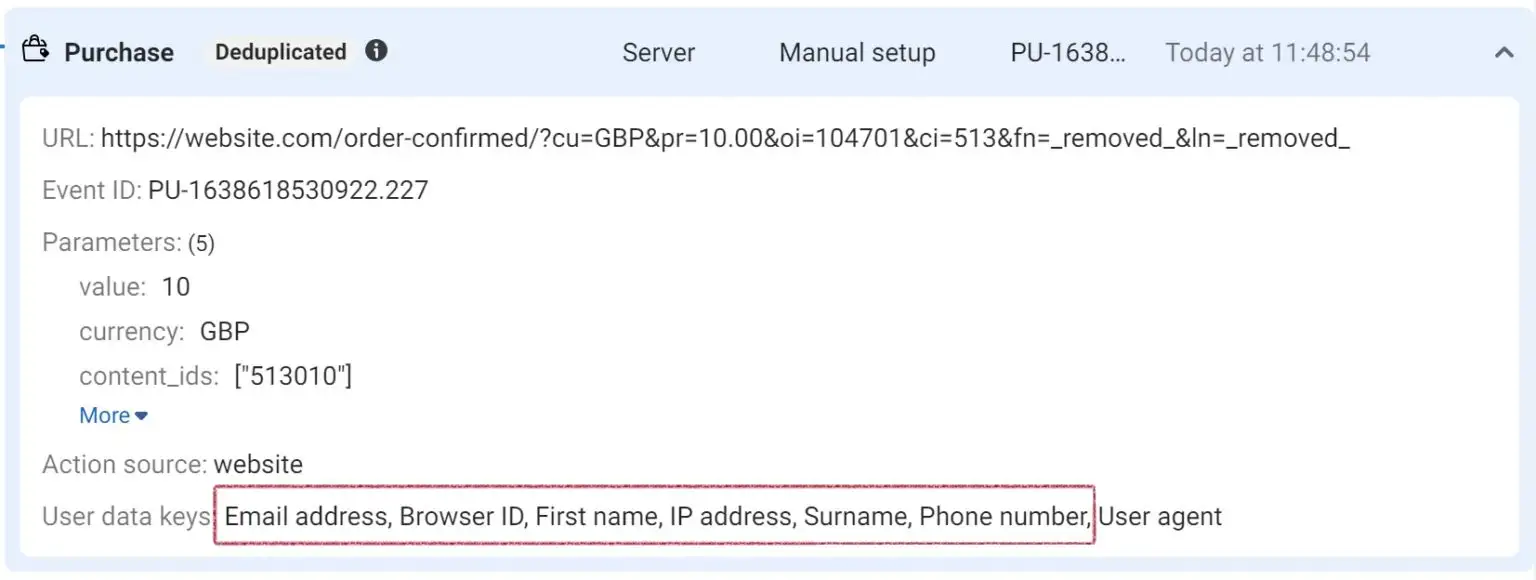Expand the More parameters dropdown

pos(114,416)
